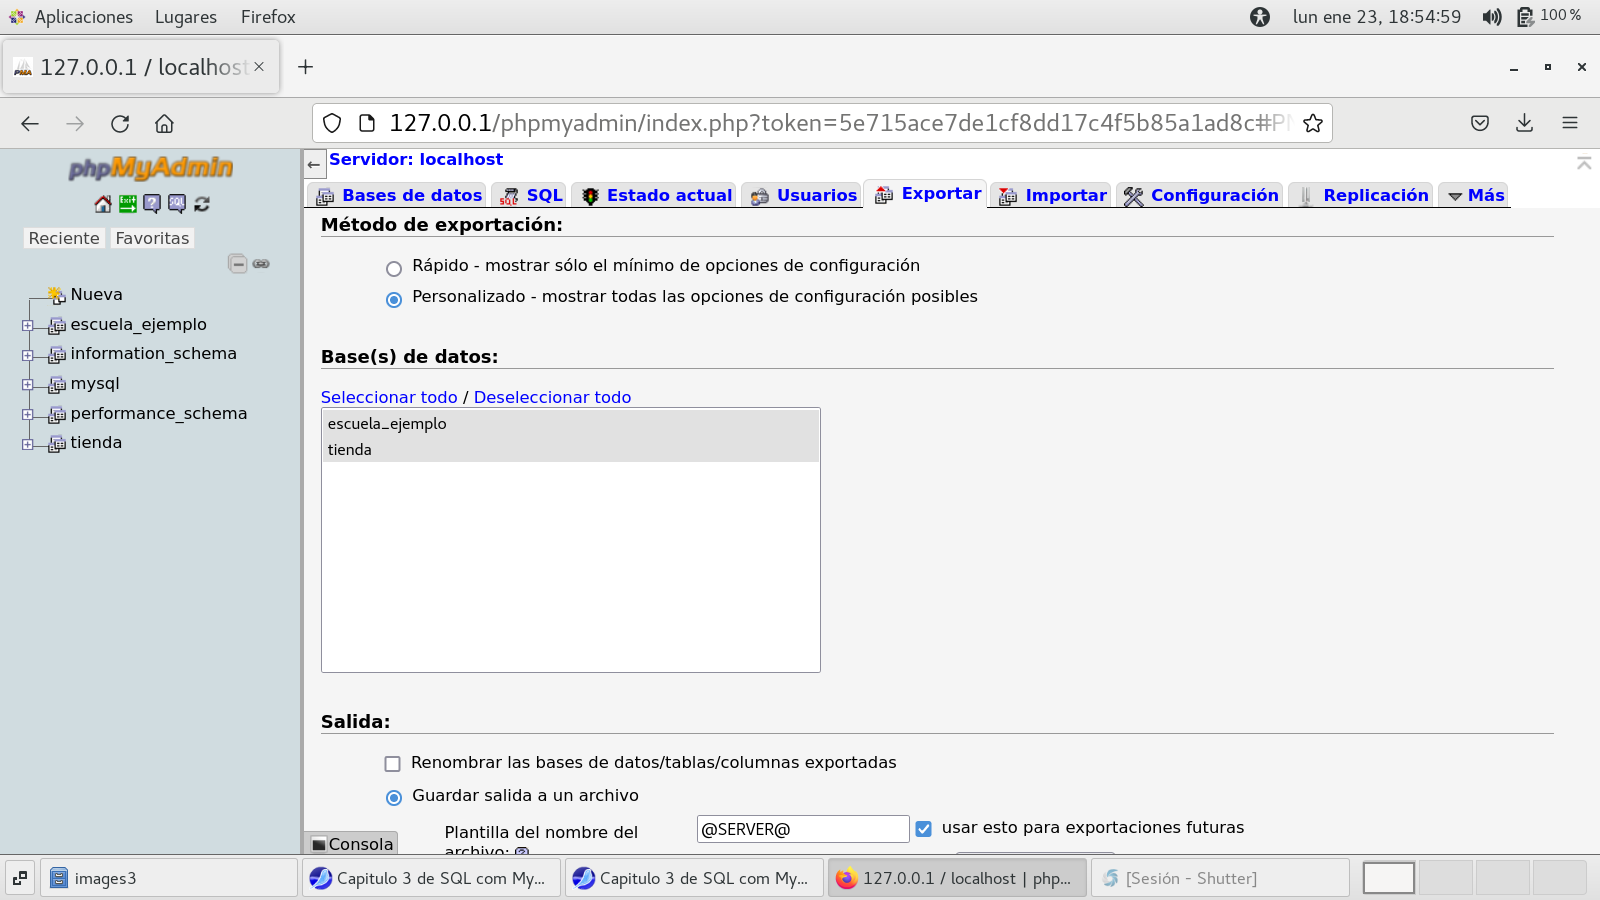The width and height of the screenshot is (1600, 900).
Task: Collapse all navigation tree items
Action: pyautogui.click(x=237, y=264)
